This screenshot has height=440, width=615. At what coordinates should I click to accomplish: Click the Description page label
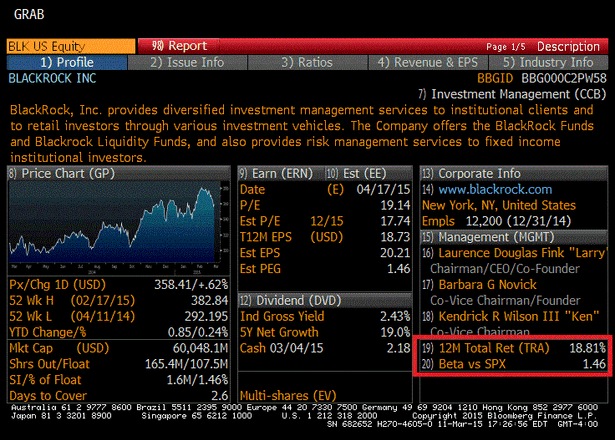click(568, 46)
